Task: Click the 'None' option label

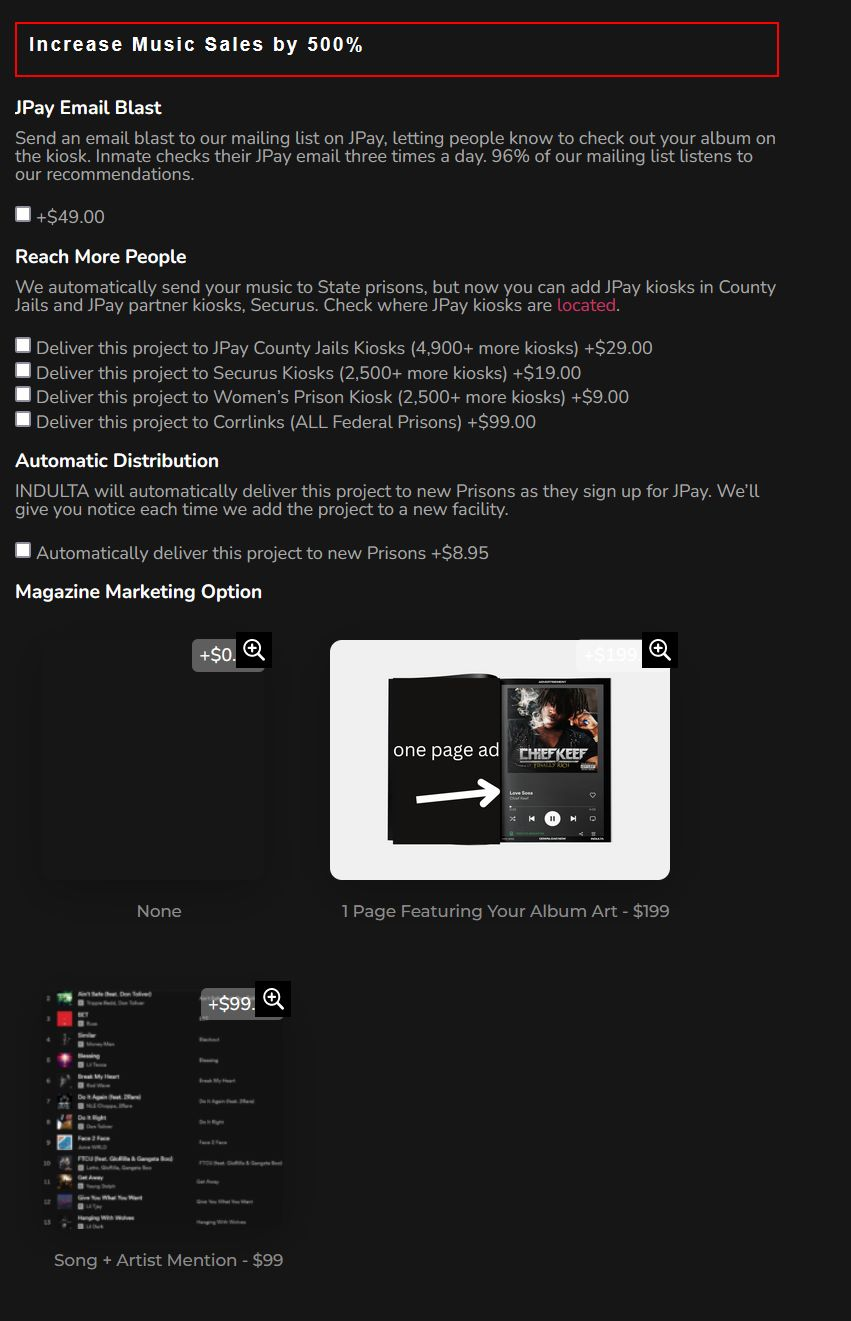Action: tap(159, 911)
